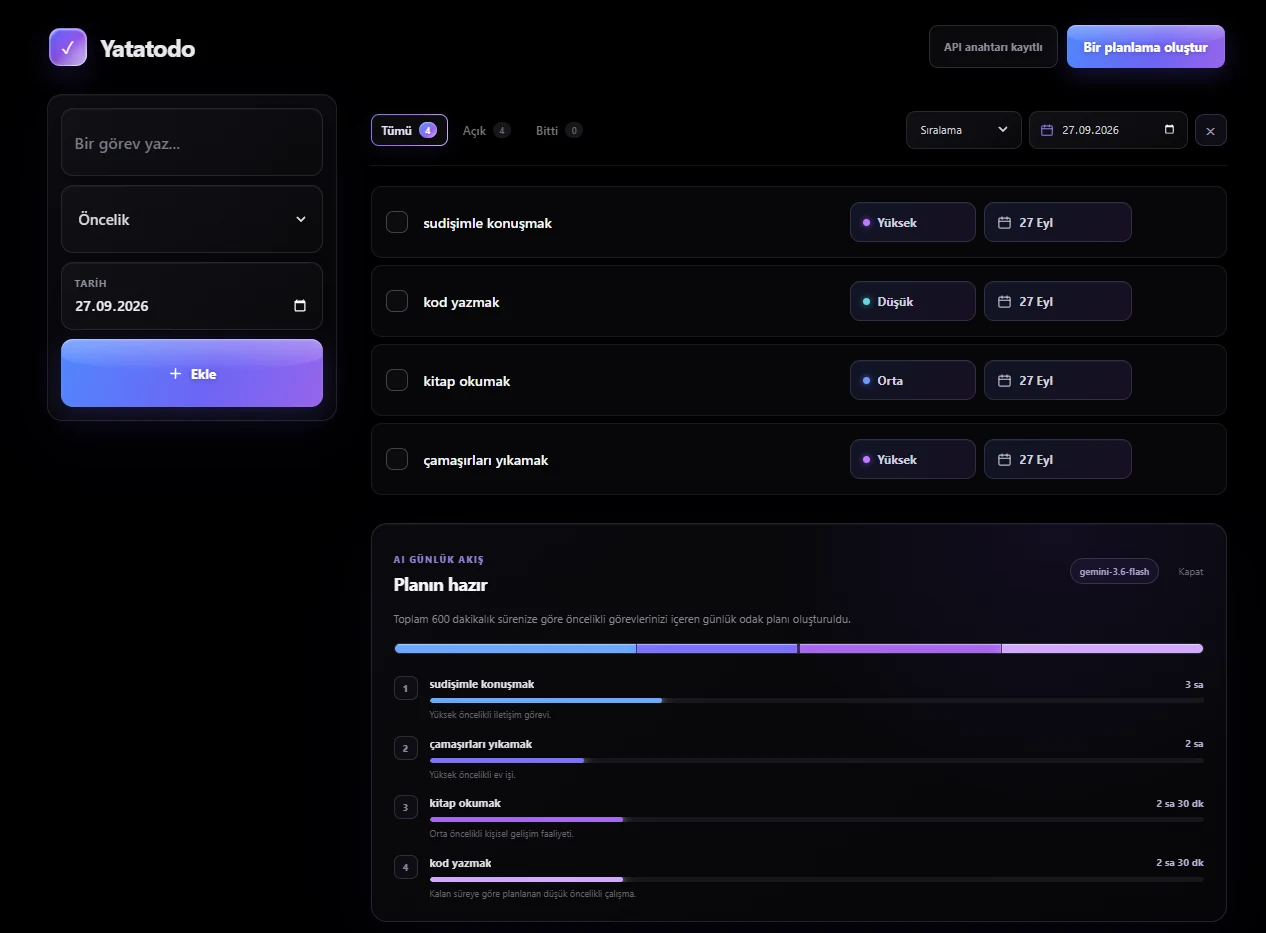
Task: Click the 27.09.2026 date filter field
Action: [x=1108, y=130]
